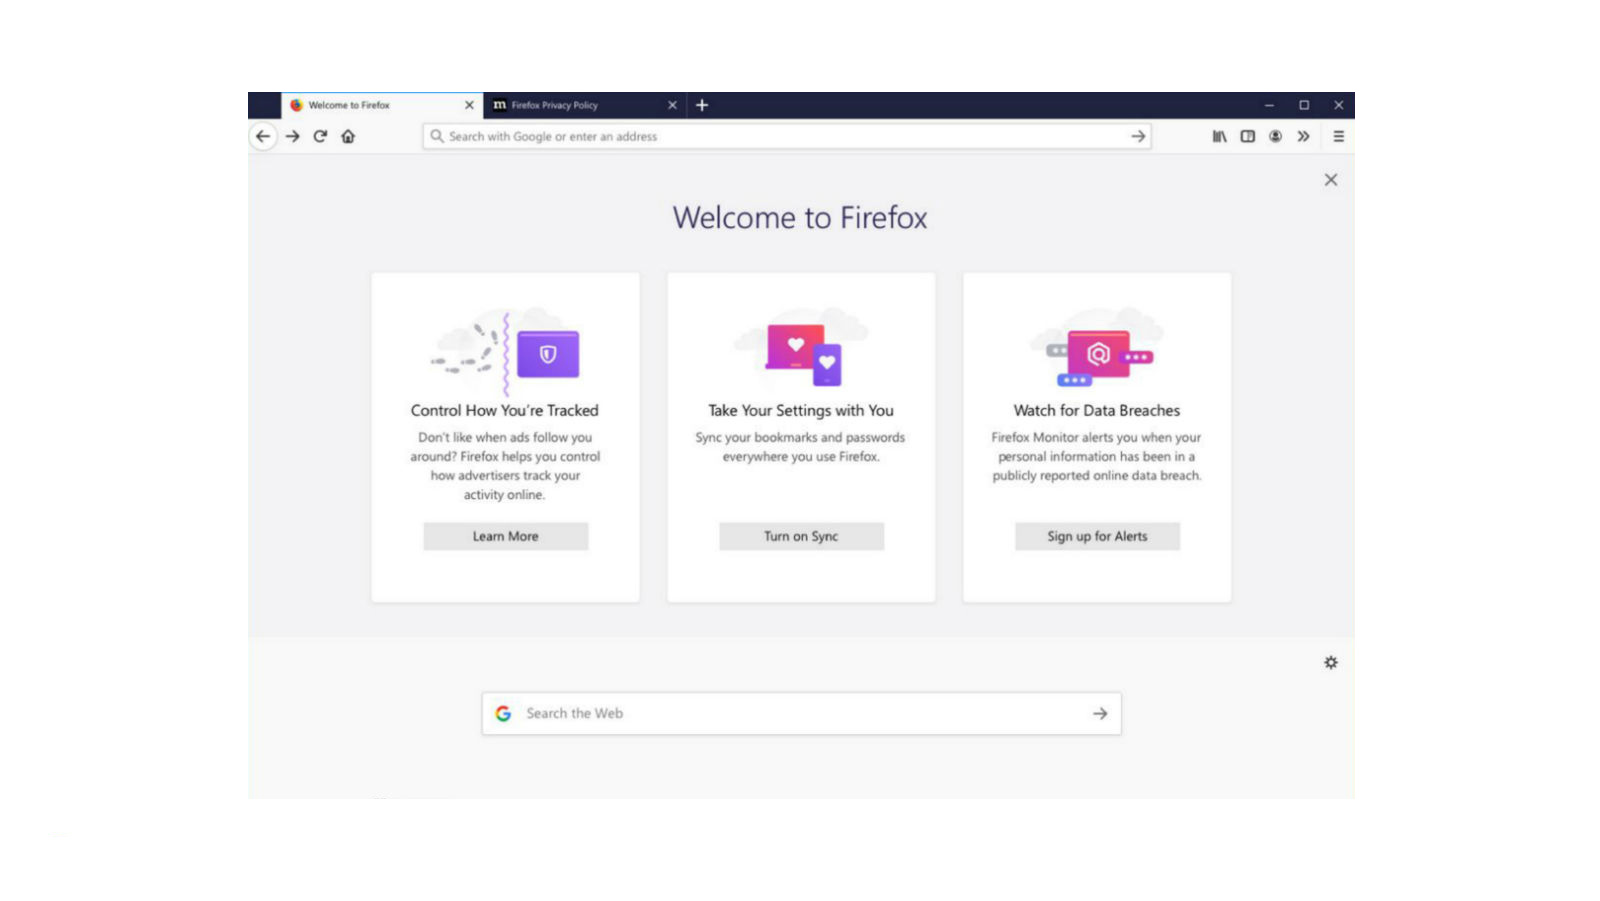
Task: Open the Firefox account icon
Action: click(1275, 137)
